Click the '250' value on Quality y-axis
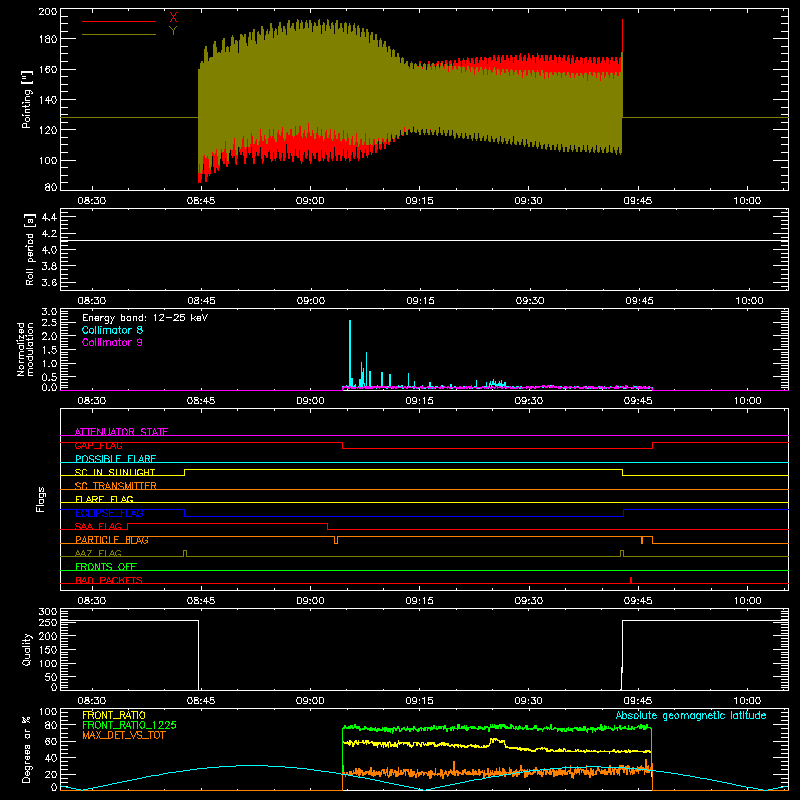800x800 pixels. tap(47, 622)
